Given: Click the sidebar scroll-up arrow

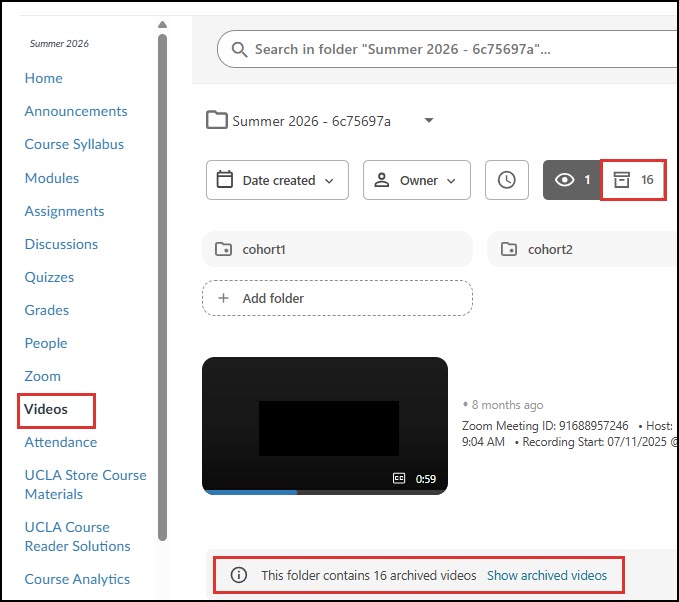Looking at the screenshot, I should (162, 25).
